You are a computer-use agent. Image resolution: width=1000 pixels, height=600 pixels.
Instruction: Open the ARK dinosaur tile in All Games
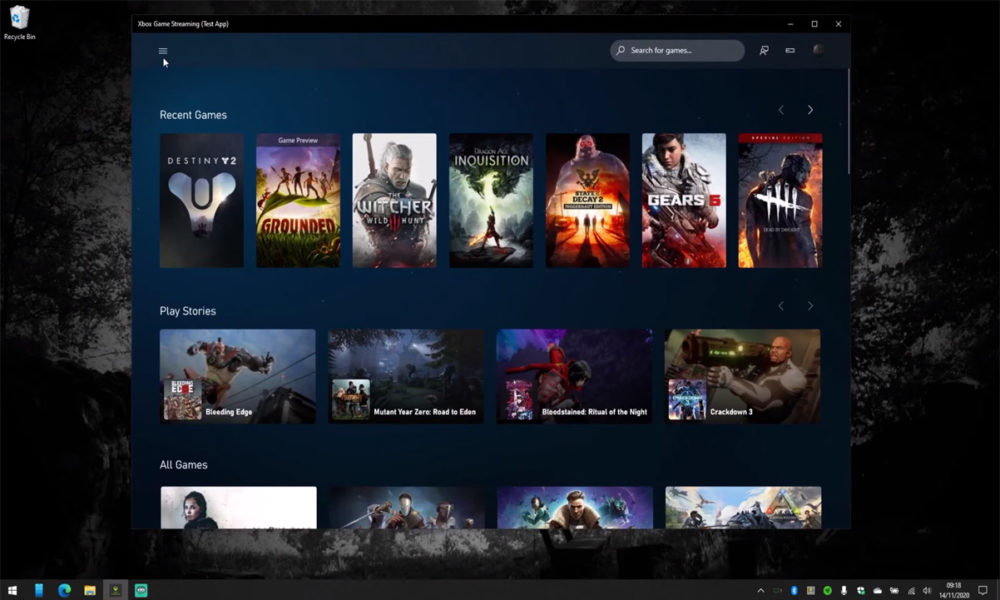click(x=743, y=508)
